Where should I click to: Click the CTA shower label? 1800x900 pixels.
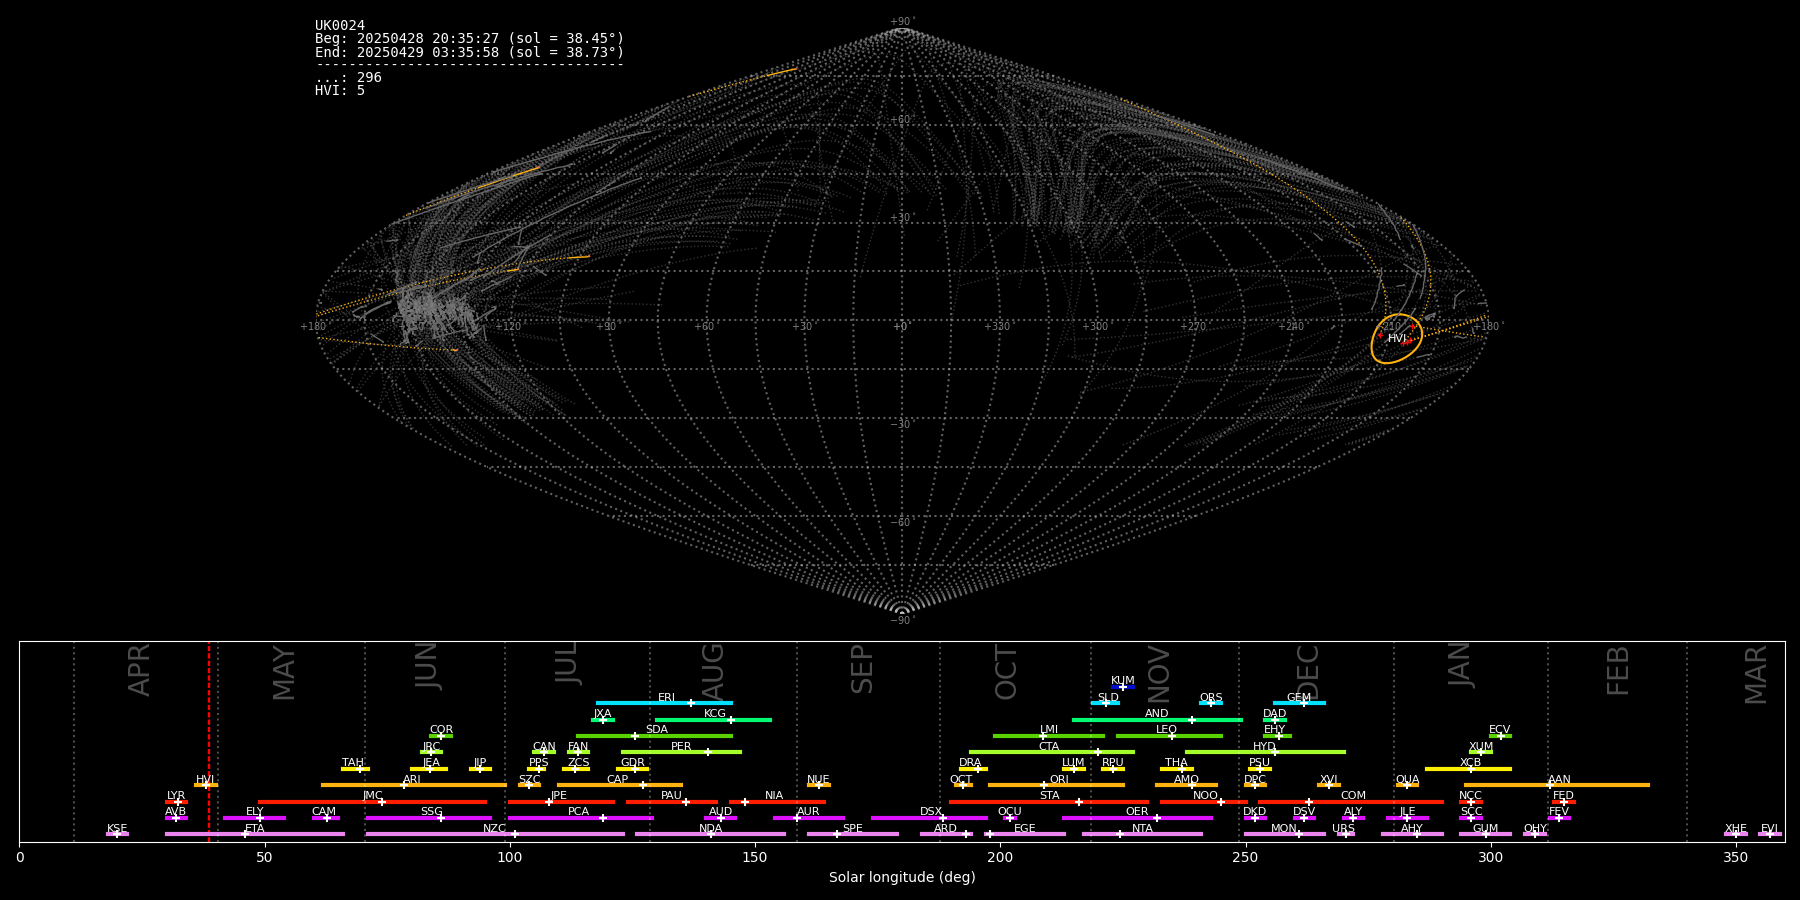pos(1049,747)
